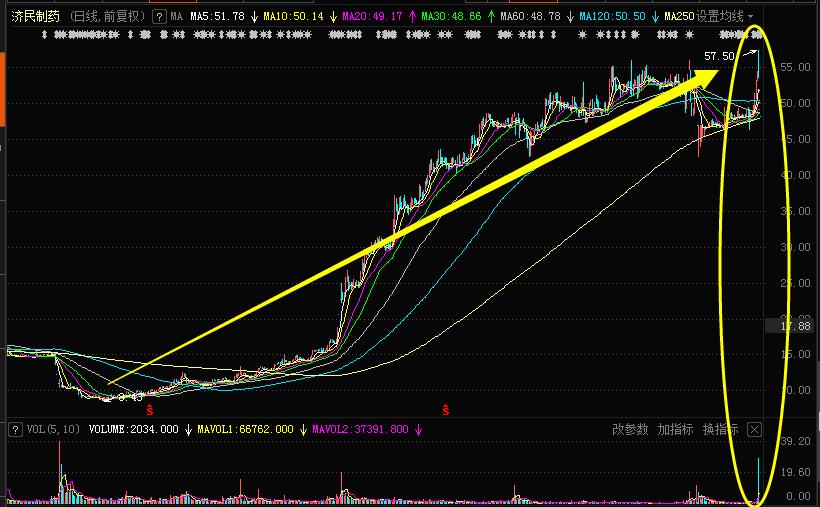The height and width of the screenshot is (507, 820).
Task: Select the stock name 济民制药
Action: click(36, 16)
